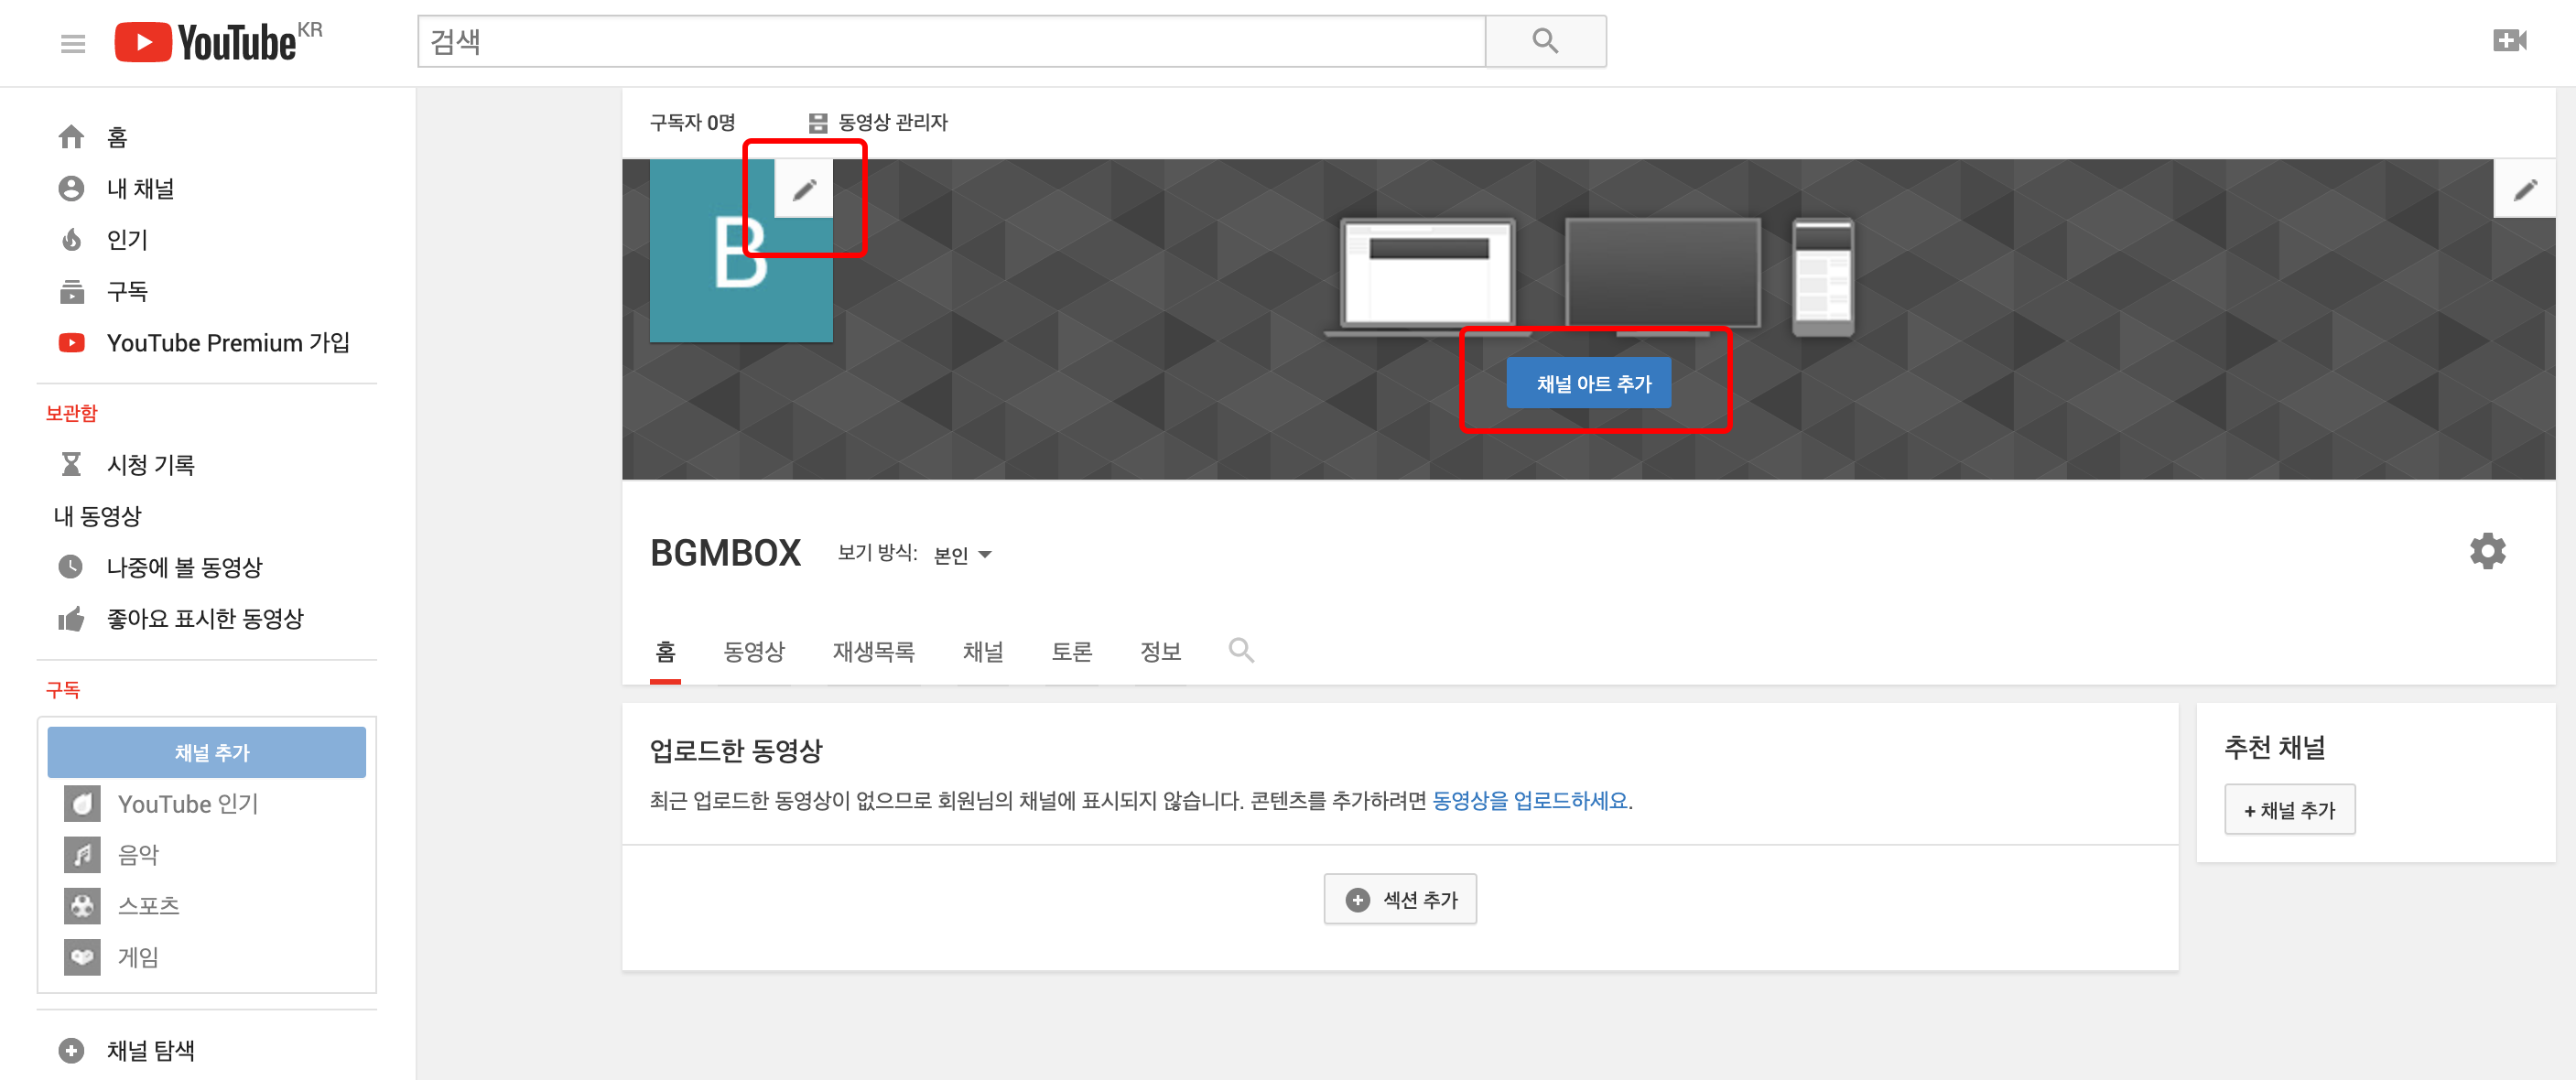Screen dimensions: 2576x1080
Task: Click the search magnifier button
Action: pos(1545,41)
